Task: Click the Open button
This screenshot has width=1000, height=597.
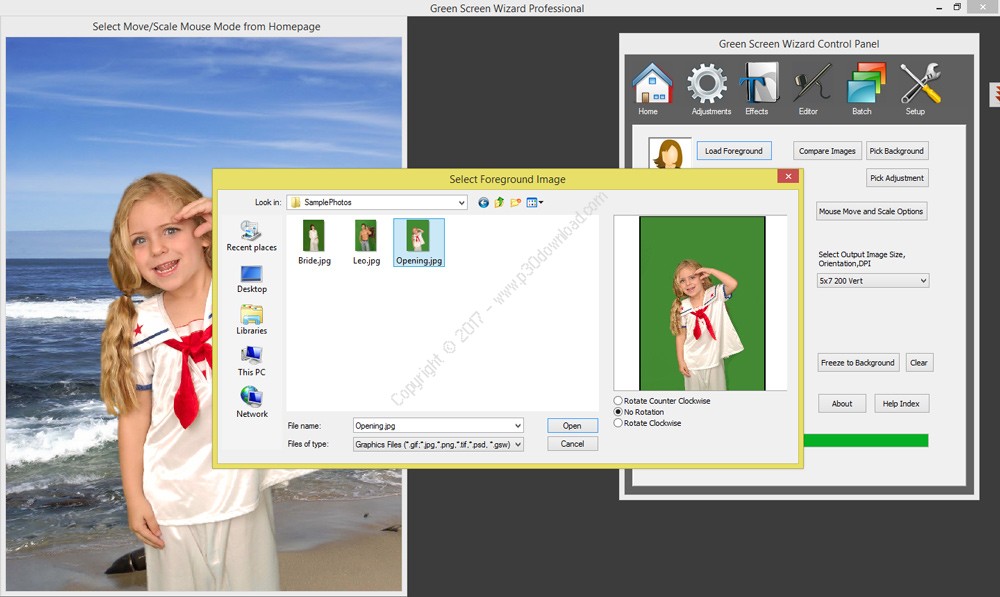Action: pyautogui.click(x=572, y=426)
